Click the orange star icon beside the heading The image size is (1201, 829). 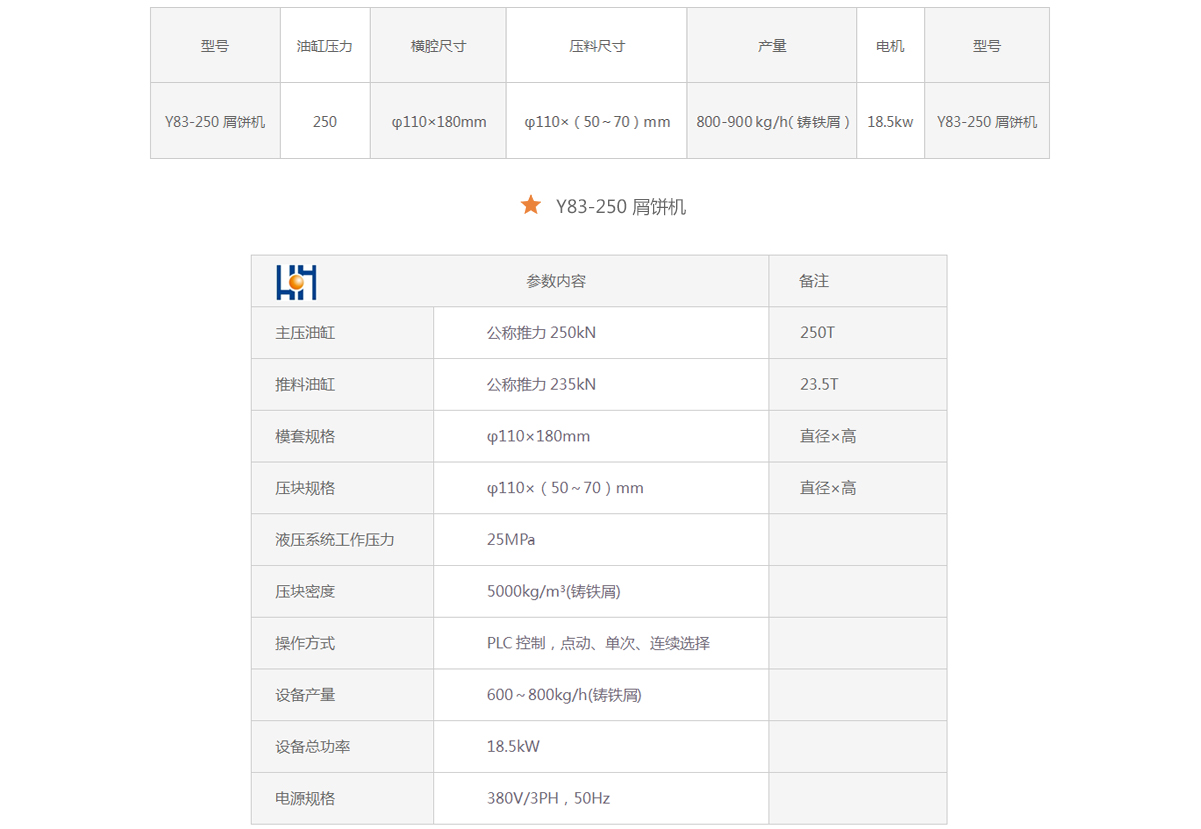(530, 205)
